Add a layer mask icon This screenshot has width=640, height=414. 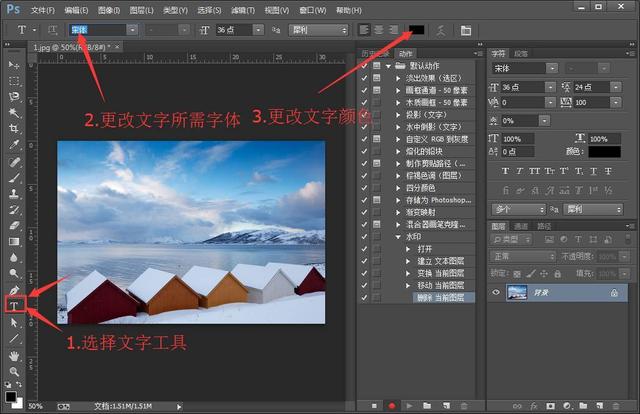coord(550,406)
